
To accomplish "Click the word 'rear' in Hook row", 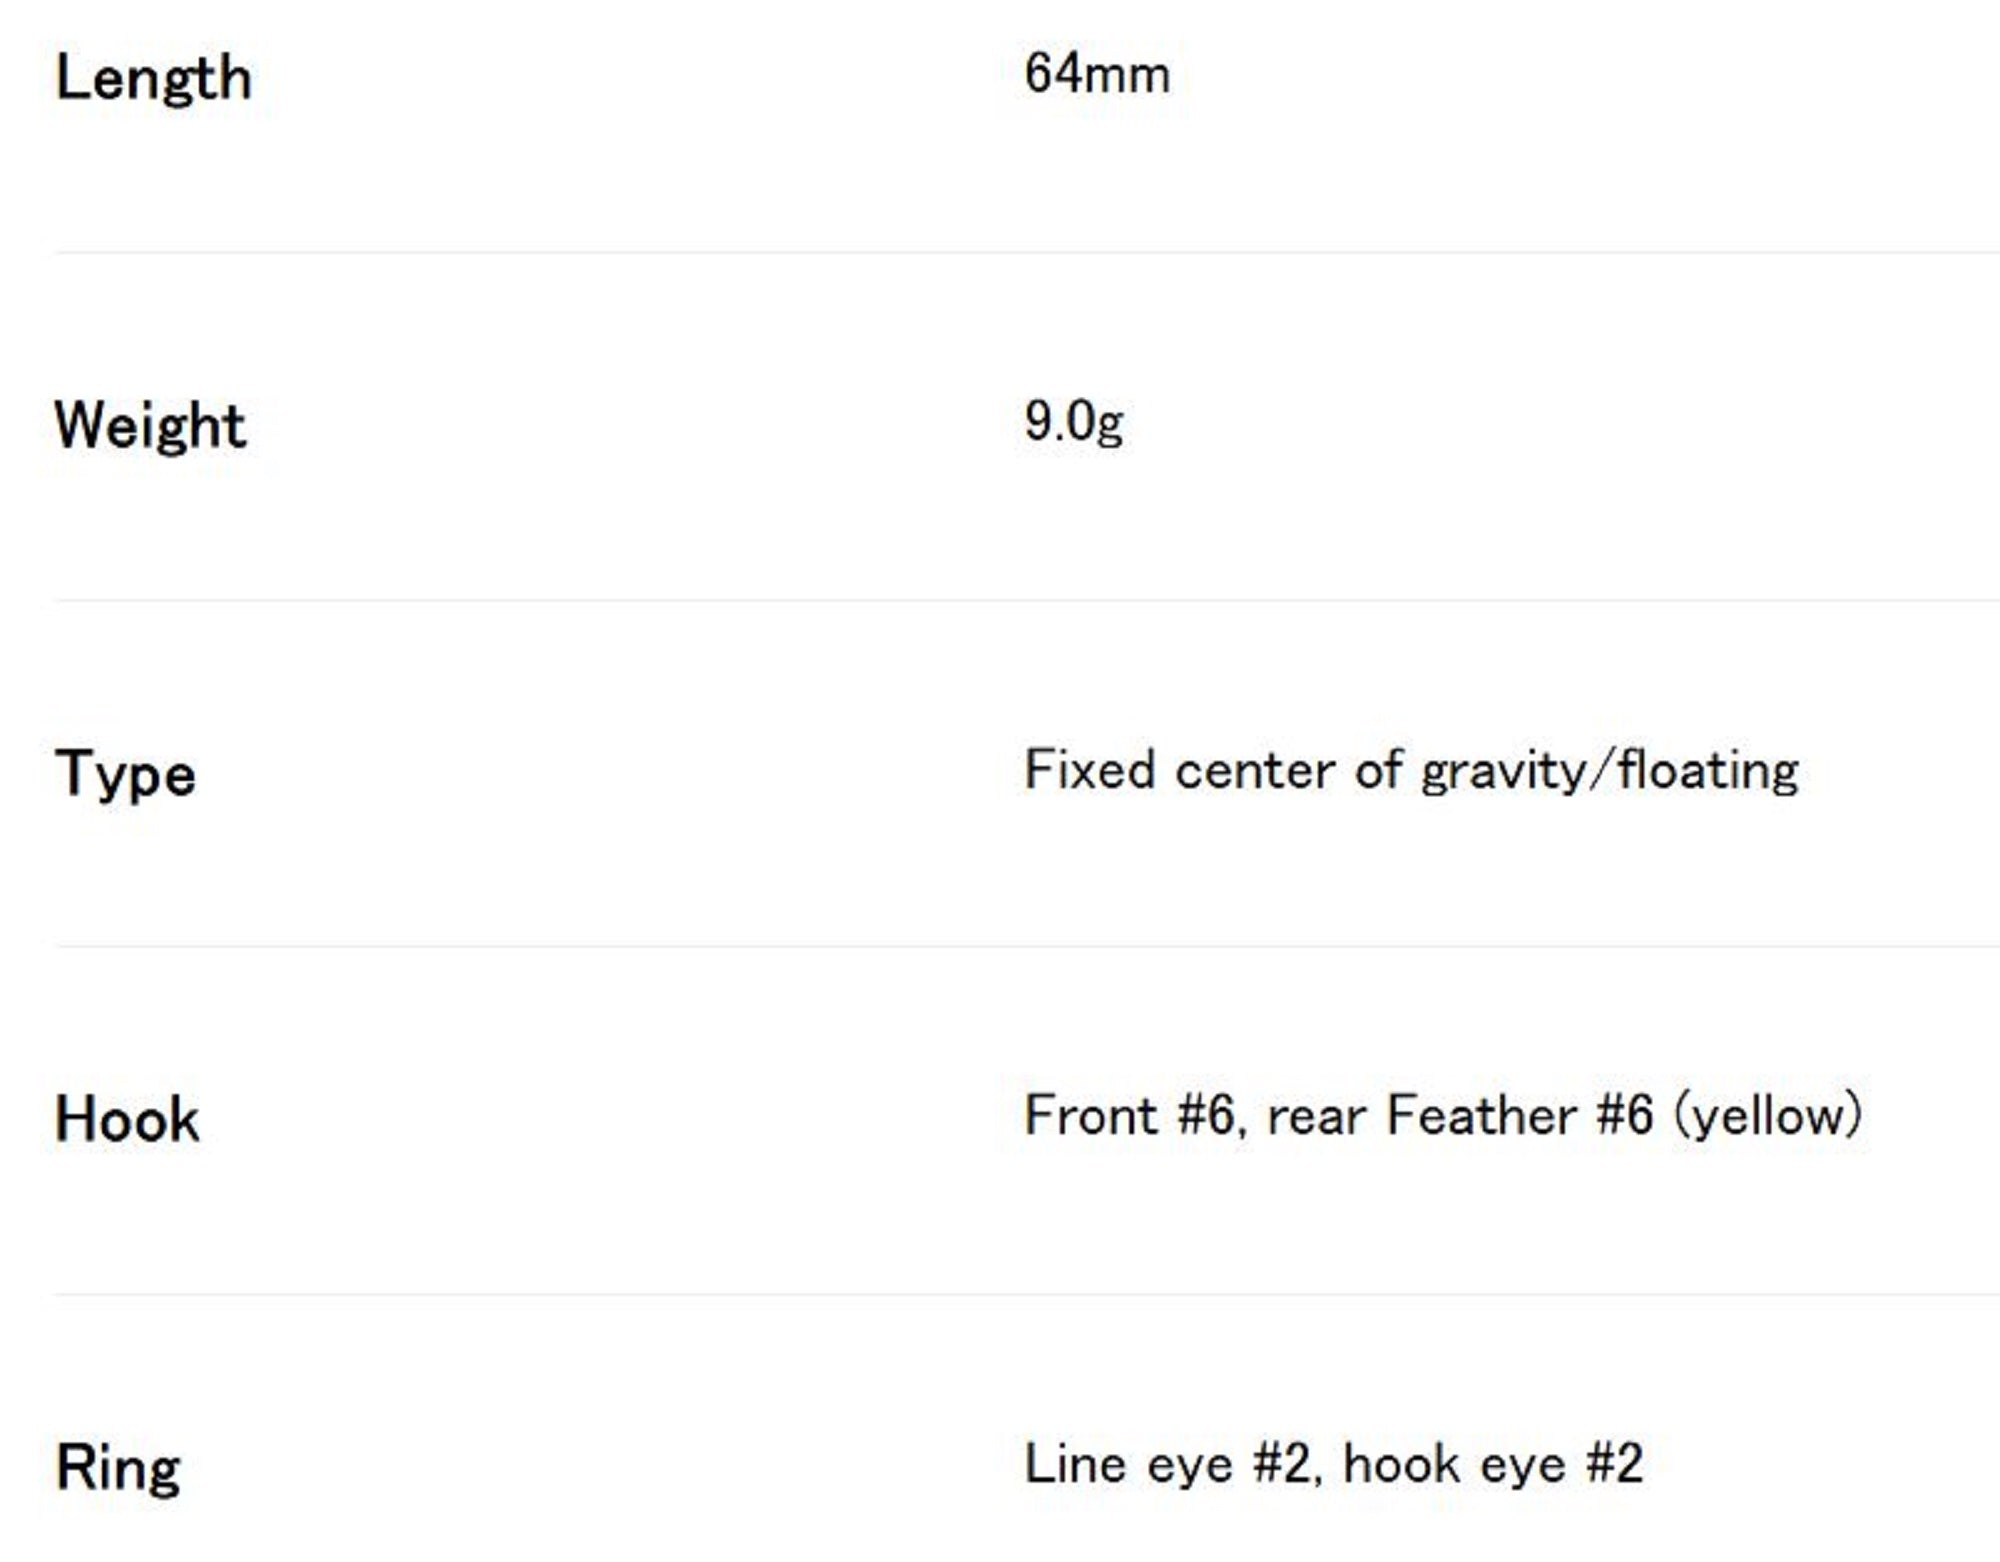I will coord(1315,1117).
